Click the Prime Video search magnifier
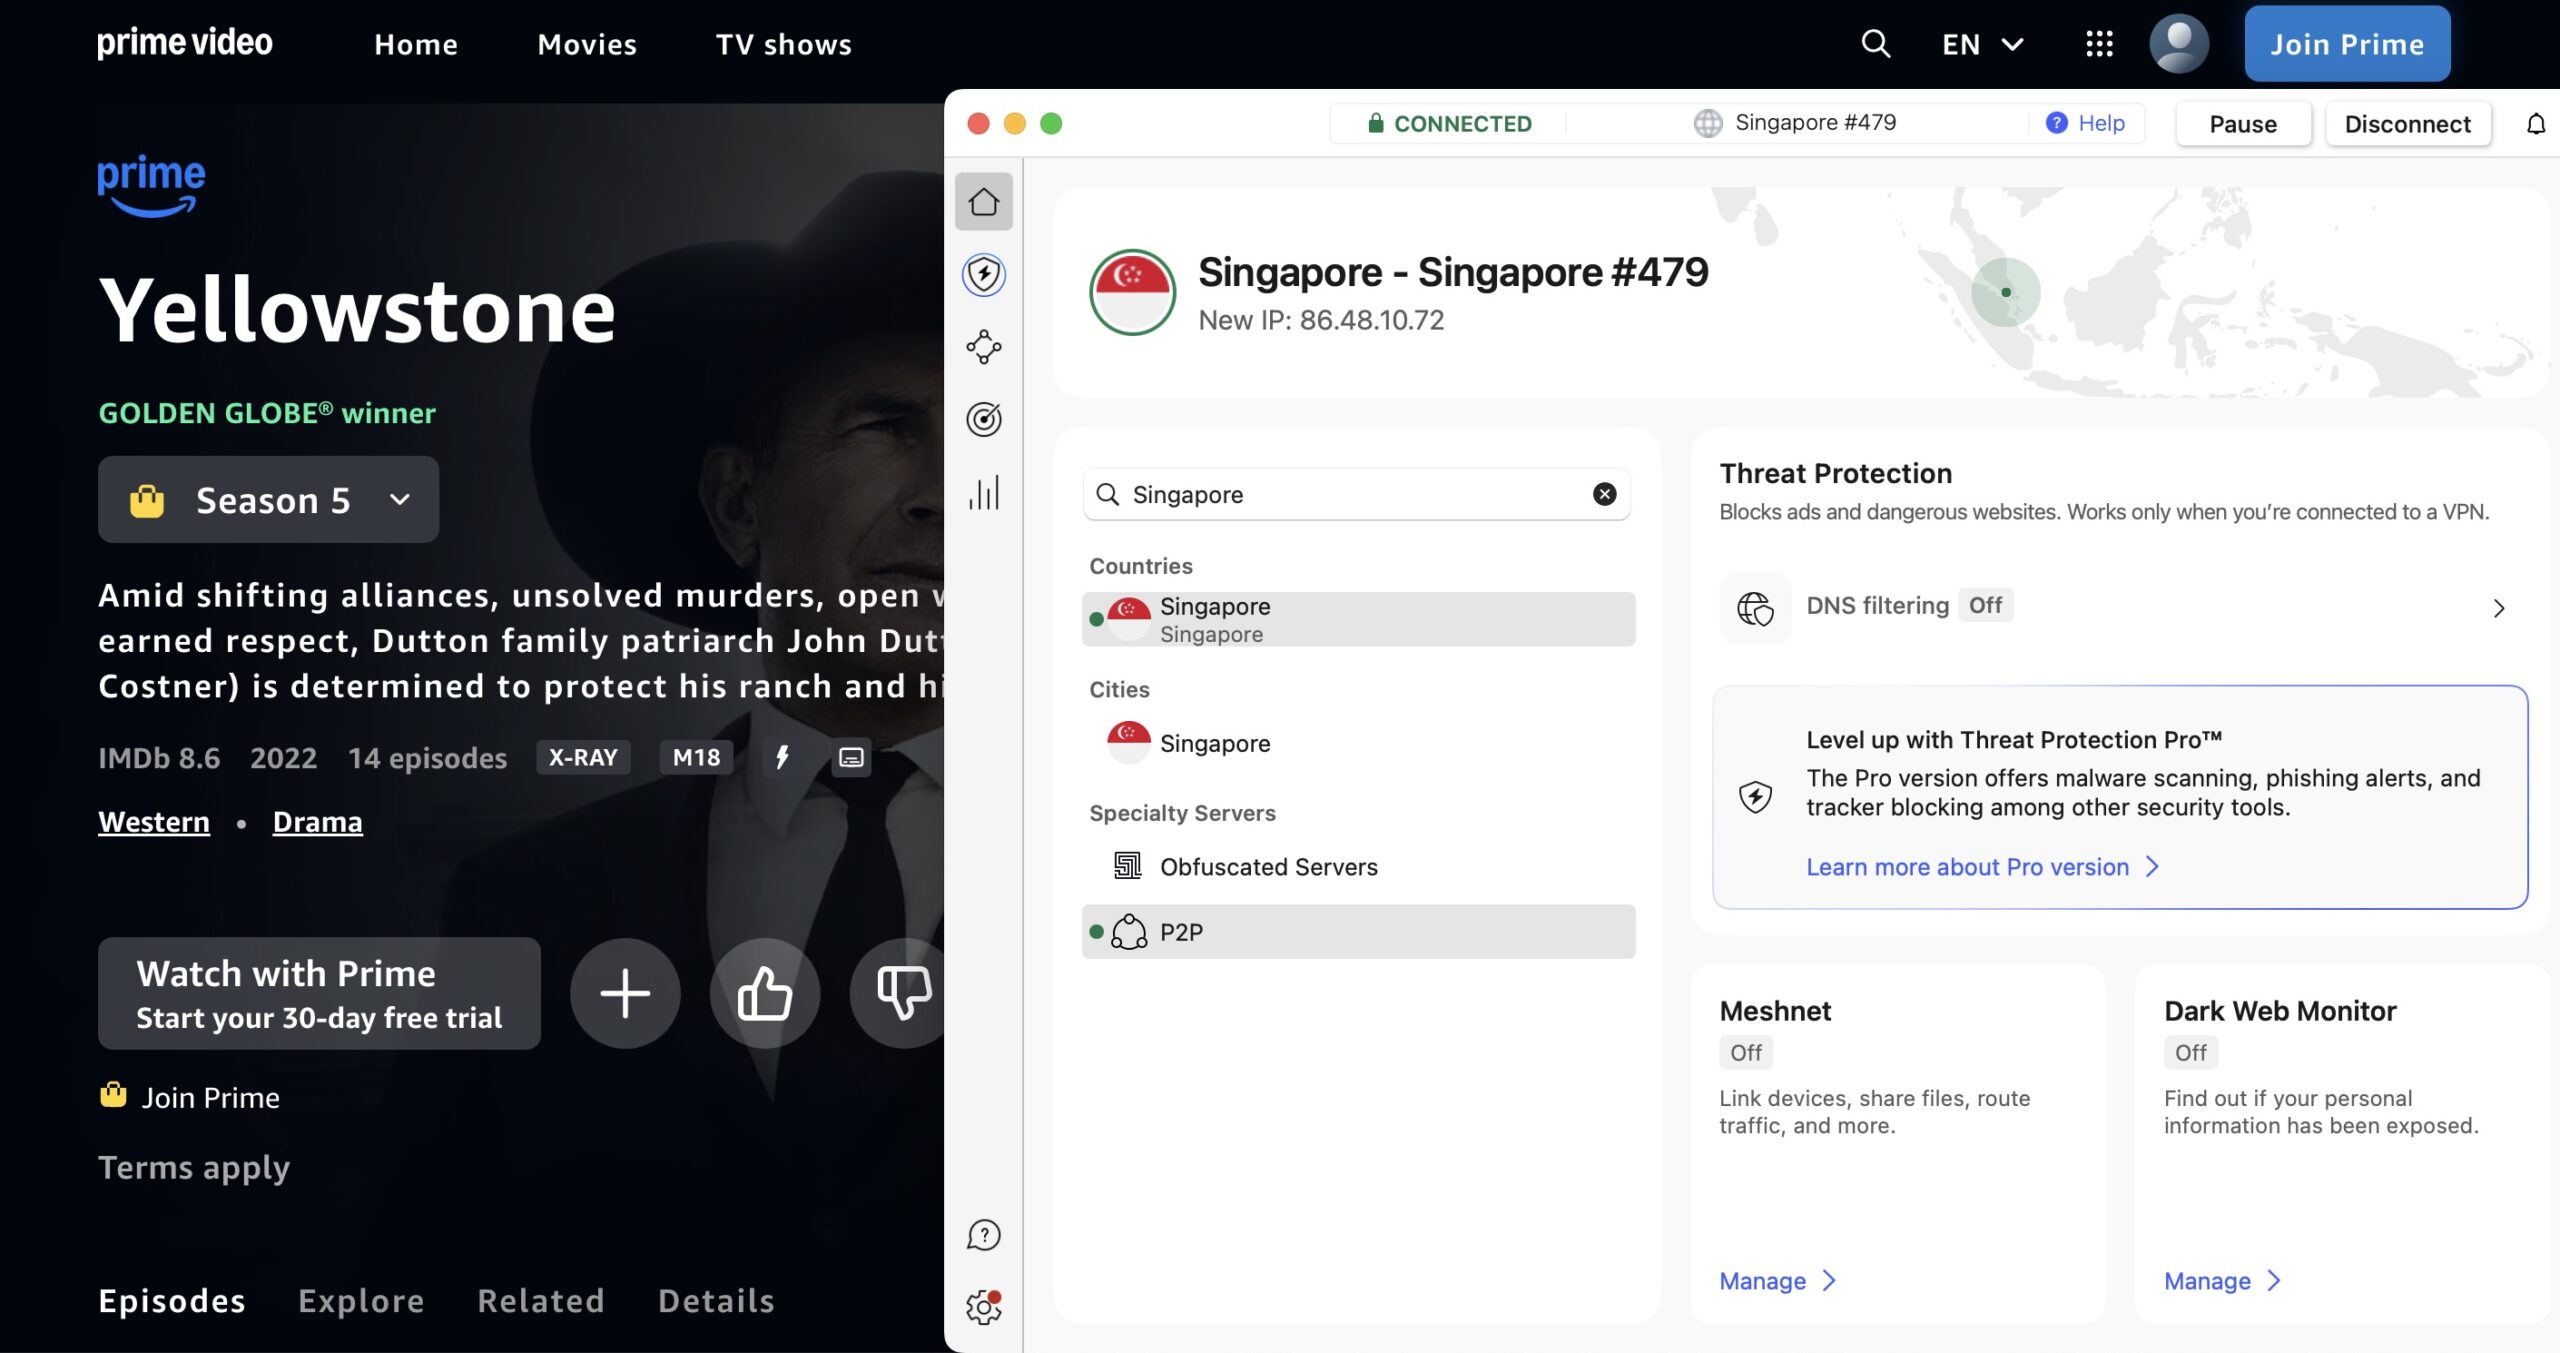This screenshot has height=1353, width=2560. click(1876, 44)
